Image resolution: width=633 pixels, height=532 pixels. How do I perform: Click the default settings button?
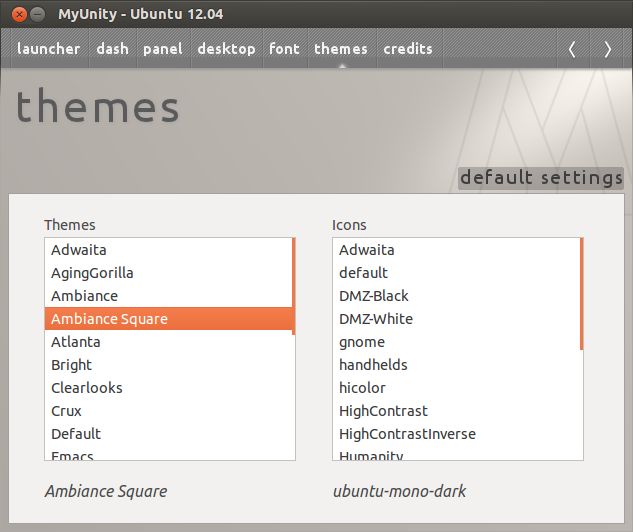pyautogui.click(x=541, y=178)
